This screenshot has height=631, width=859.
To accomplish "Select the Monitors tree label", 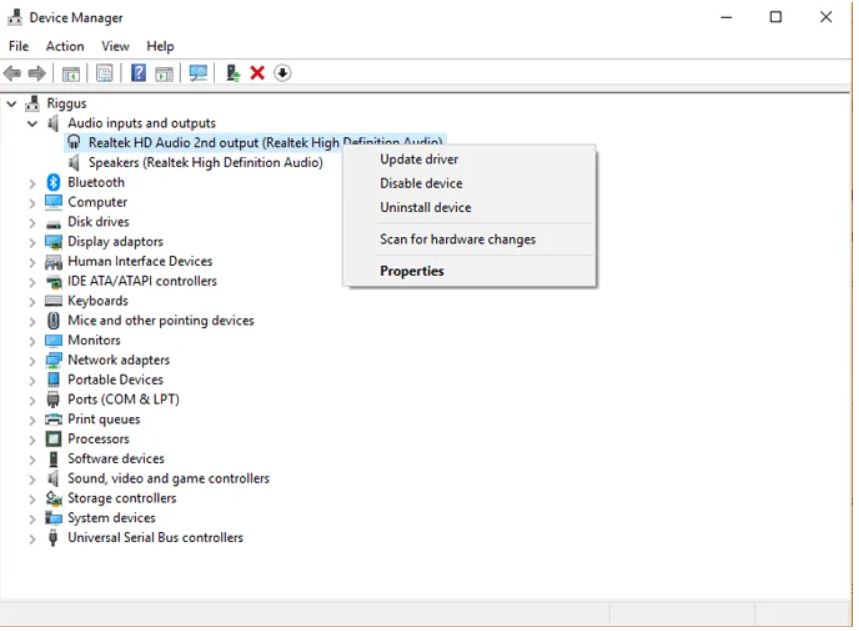I will click(x=94, y=340).
